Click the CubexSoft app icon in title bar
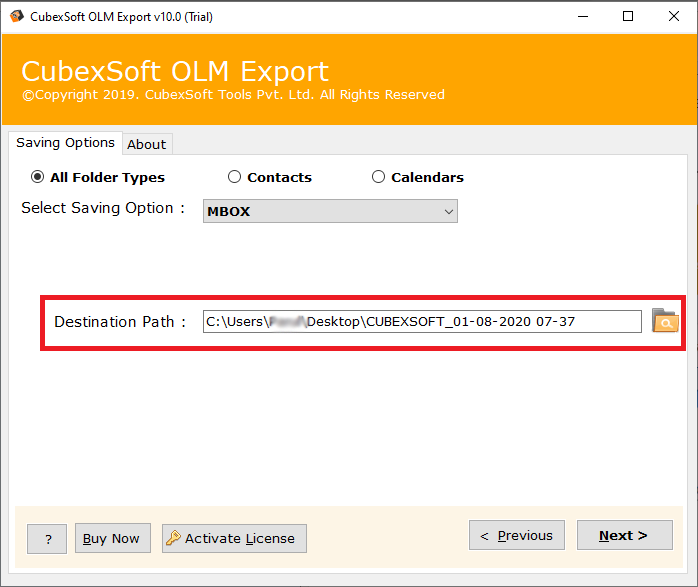The width and height of the screenshot is (698, 587). click(17, 16)
